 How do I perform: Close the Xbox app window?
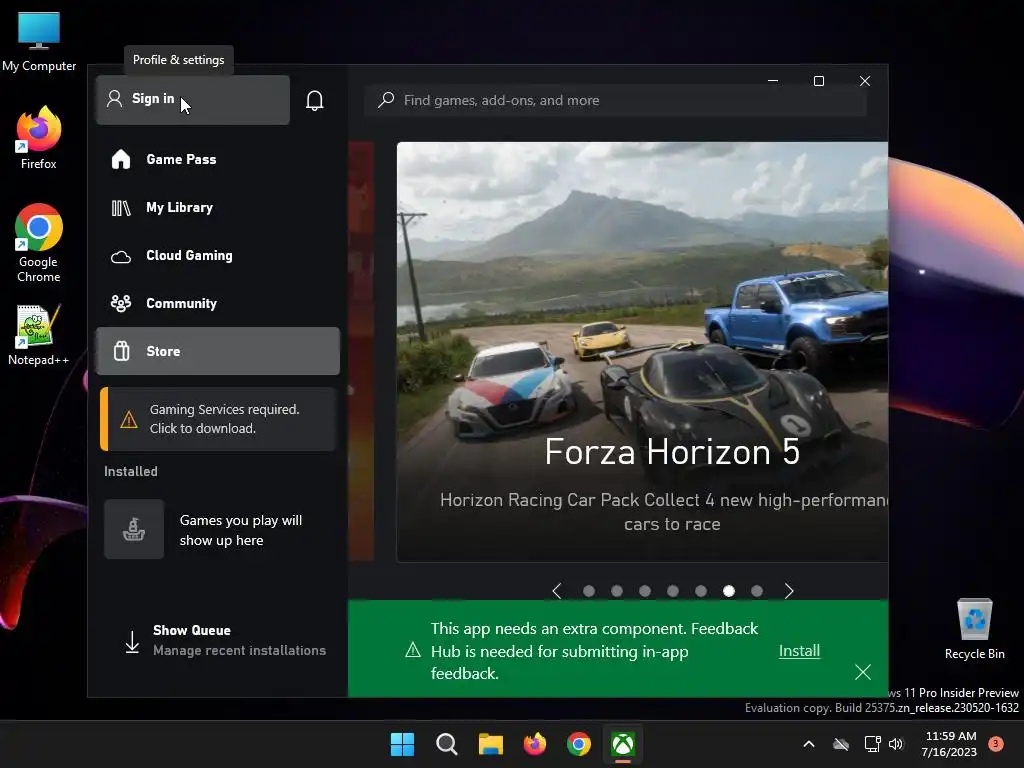[865, 81]
